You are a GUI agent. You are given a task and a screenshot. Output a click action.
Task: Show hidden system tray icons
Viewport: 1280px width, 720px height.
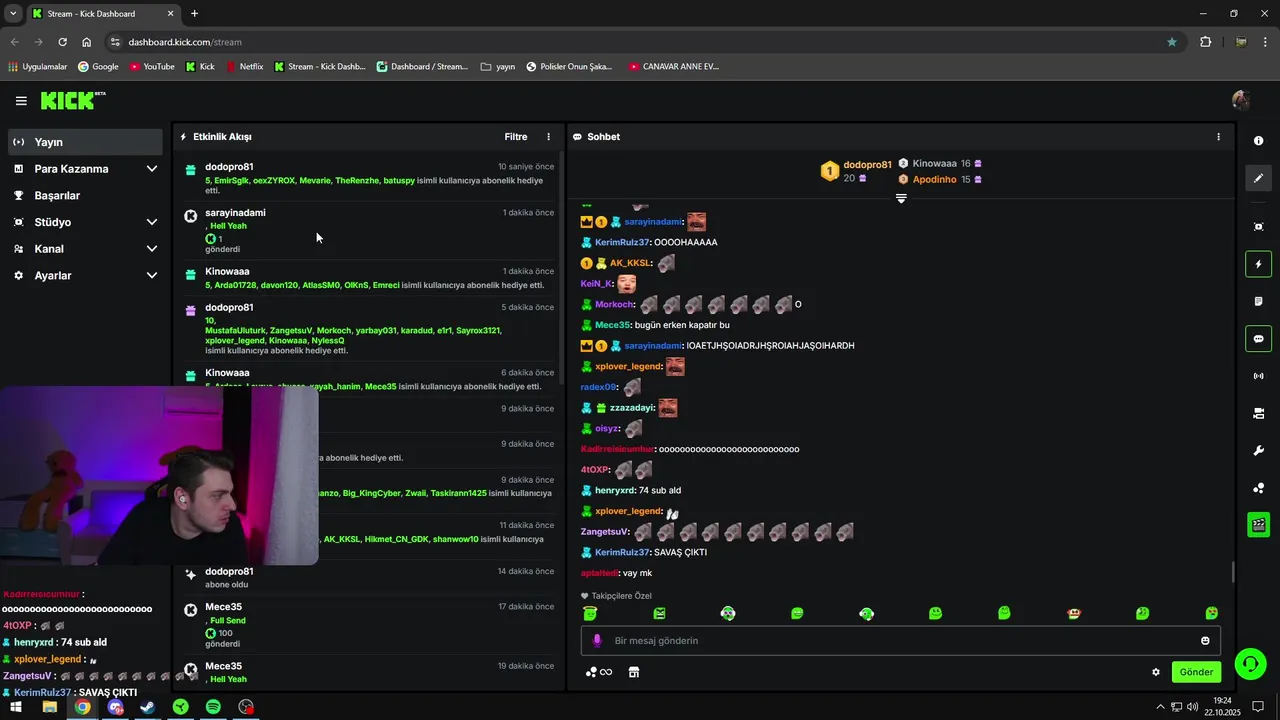pos(1160,707)
